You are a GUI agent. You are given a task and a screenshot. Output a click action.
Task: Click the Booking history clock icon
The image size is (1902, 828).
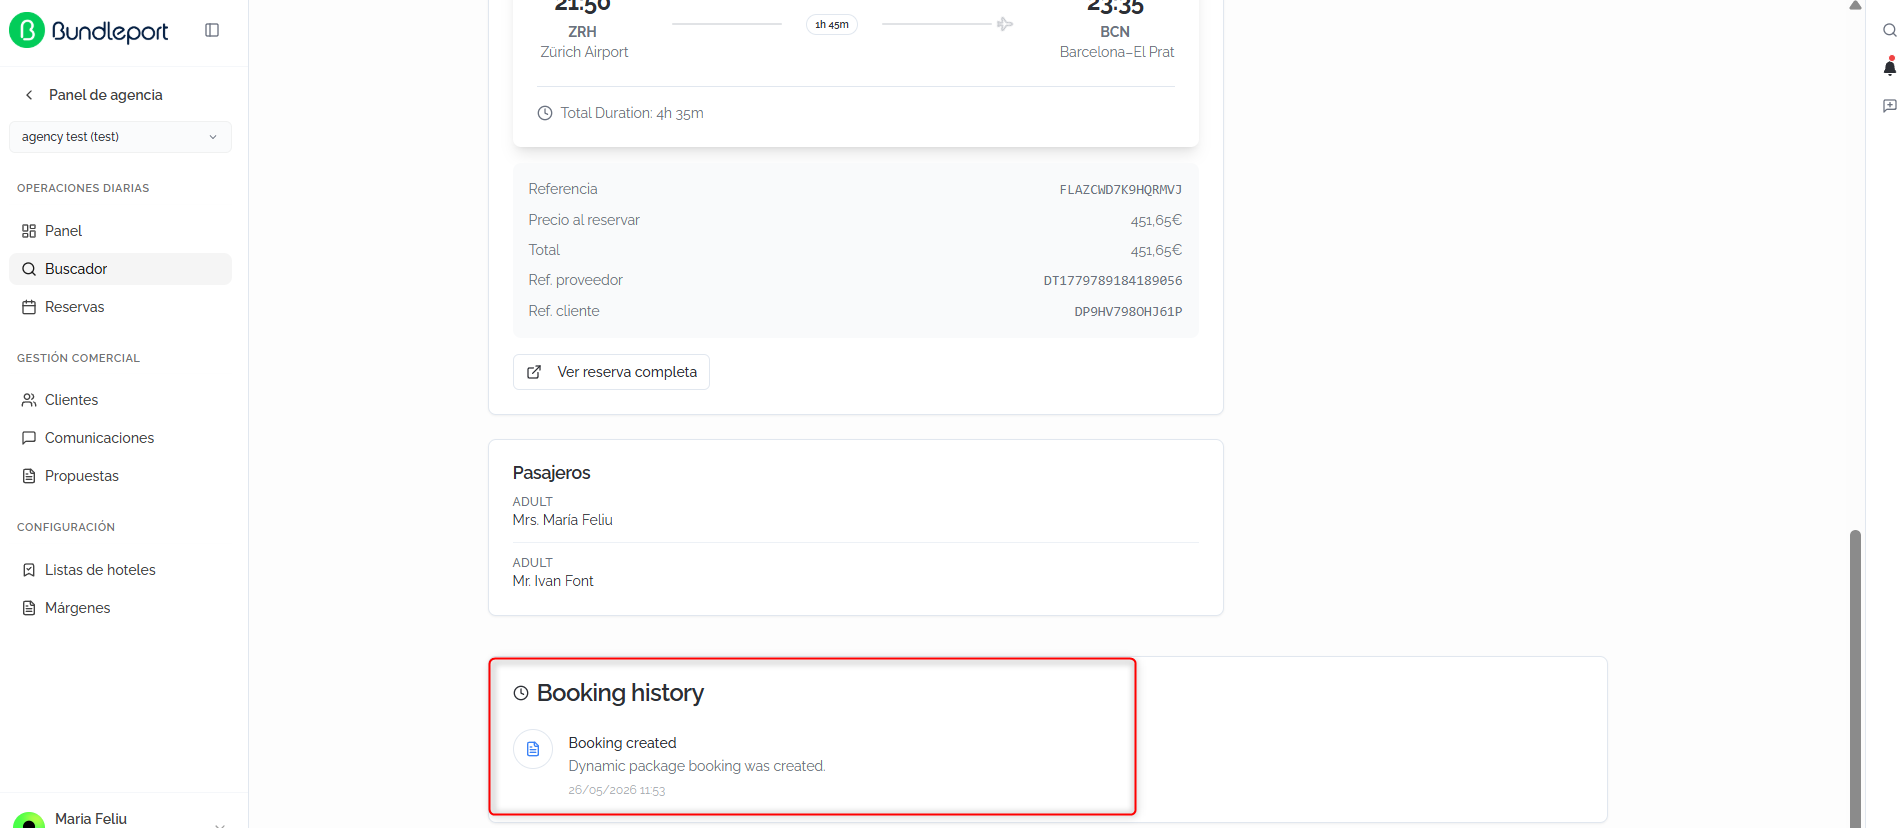point(521,693)
